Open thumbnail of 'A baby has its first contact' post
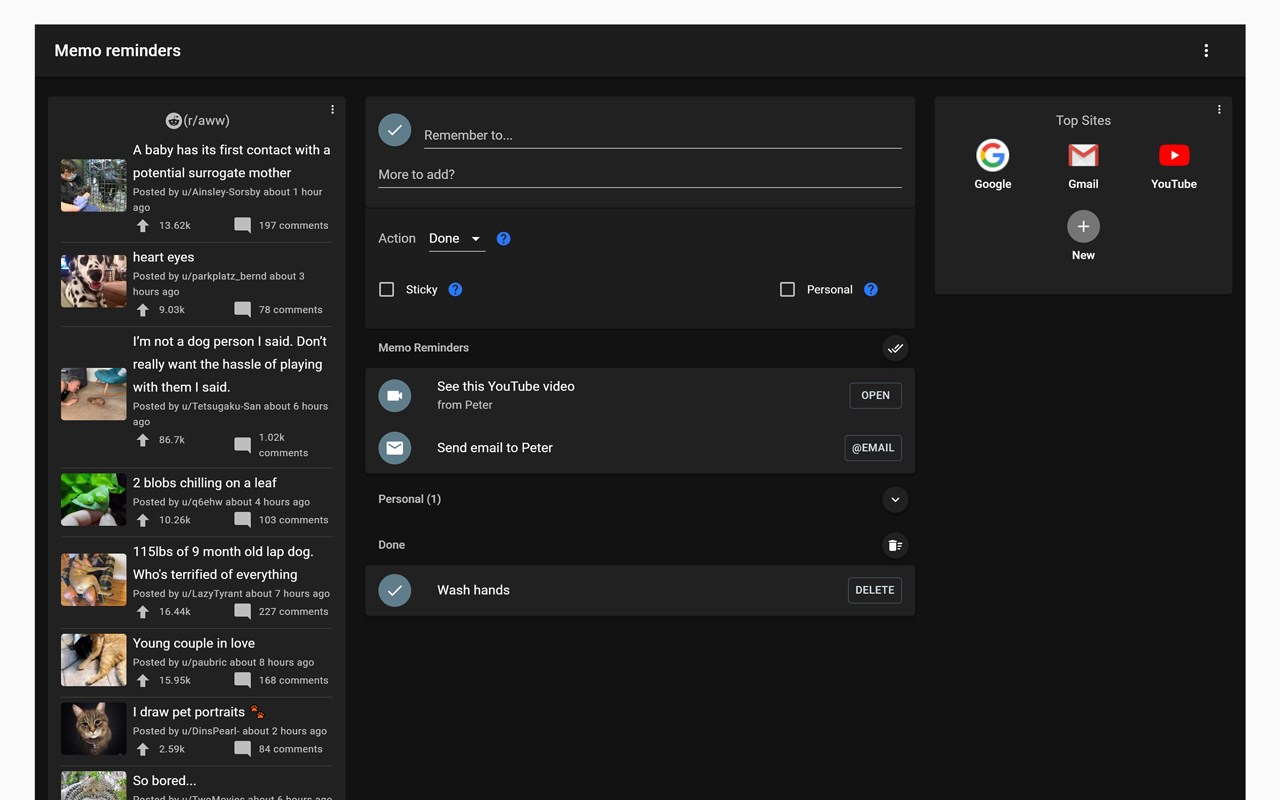Screen dimensions: 1280x800 click(94, 185)
